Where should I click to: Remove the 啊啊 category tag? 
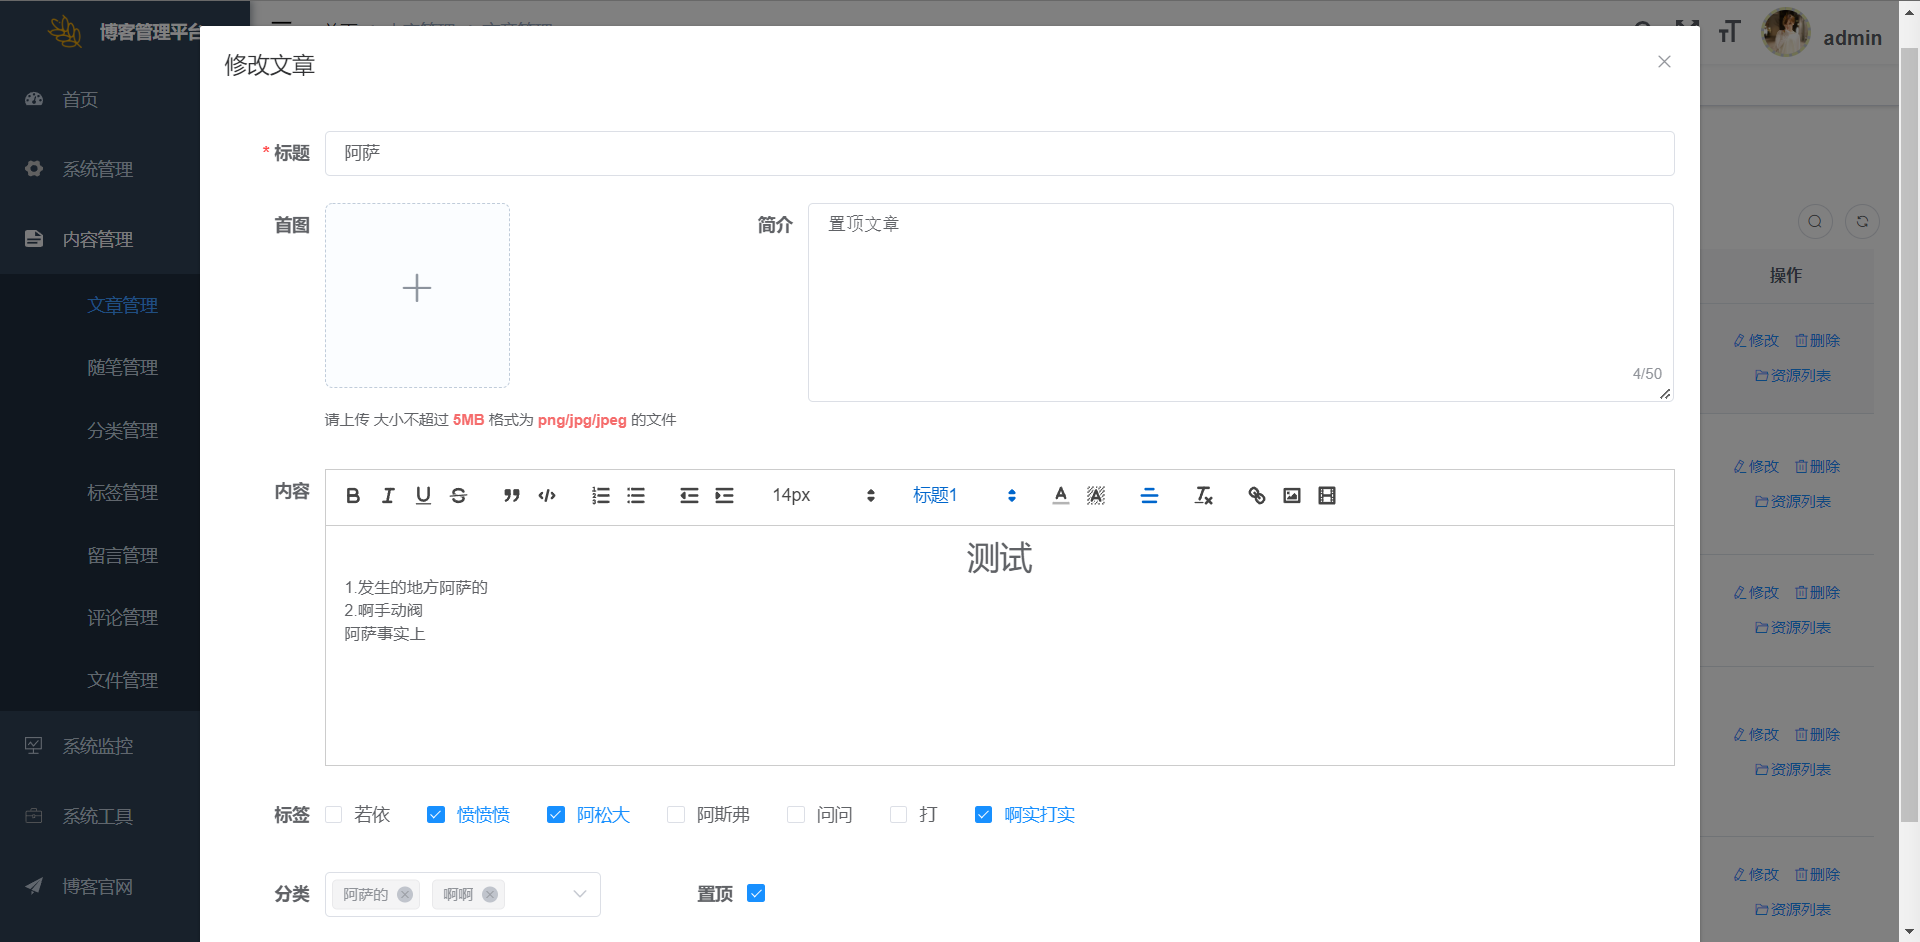pos(490,895)
